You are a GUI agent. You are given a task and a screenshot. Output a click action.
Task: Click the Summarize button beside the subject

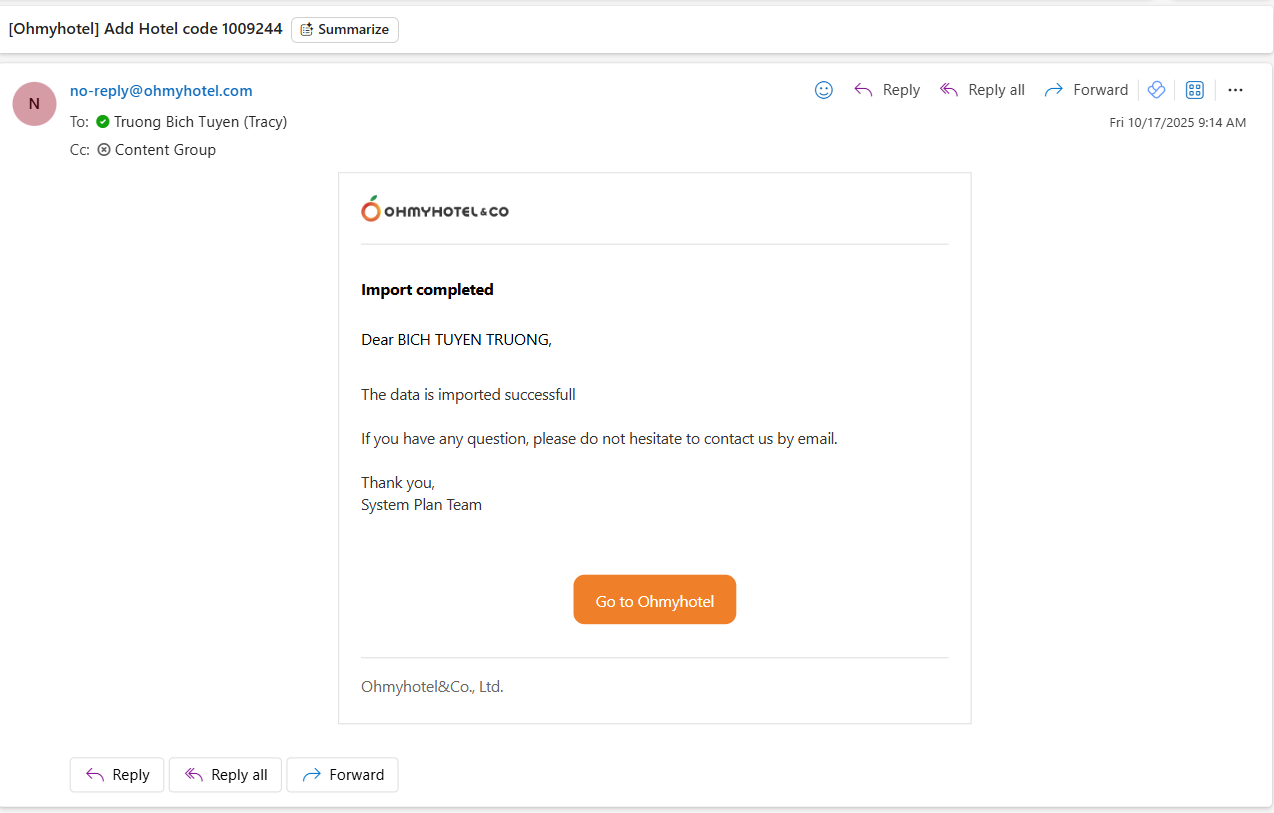(345, 30)
